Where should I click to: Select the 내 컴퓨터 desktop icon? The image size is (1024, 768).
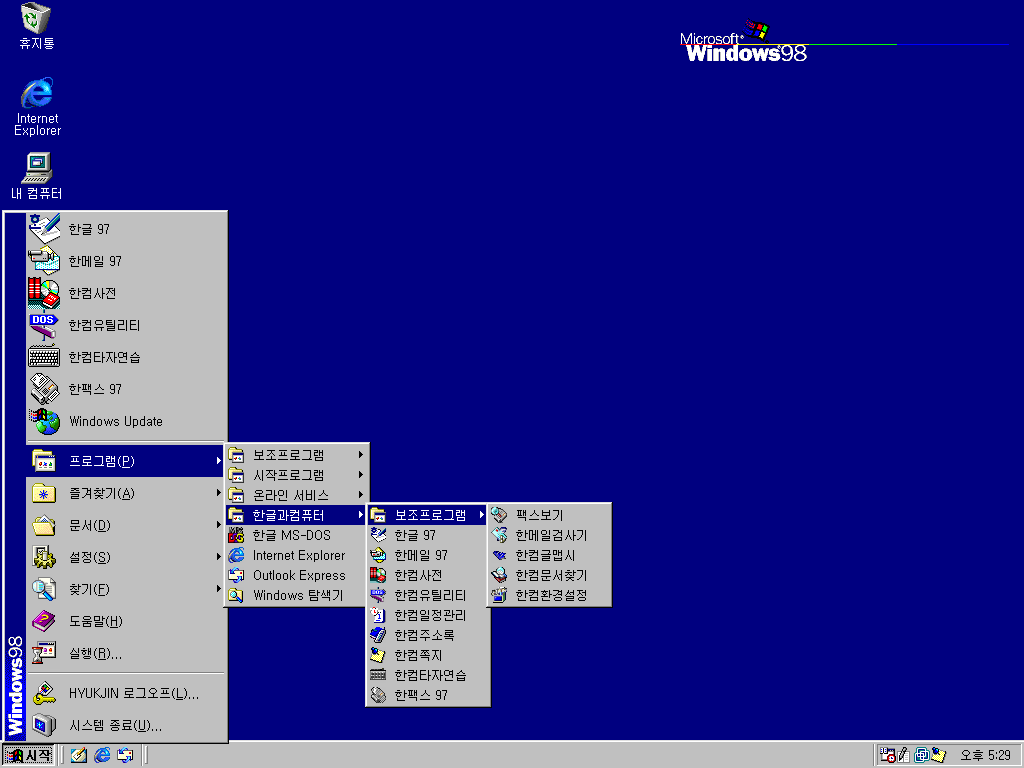[x=37, y=176]
